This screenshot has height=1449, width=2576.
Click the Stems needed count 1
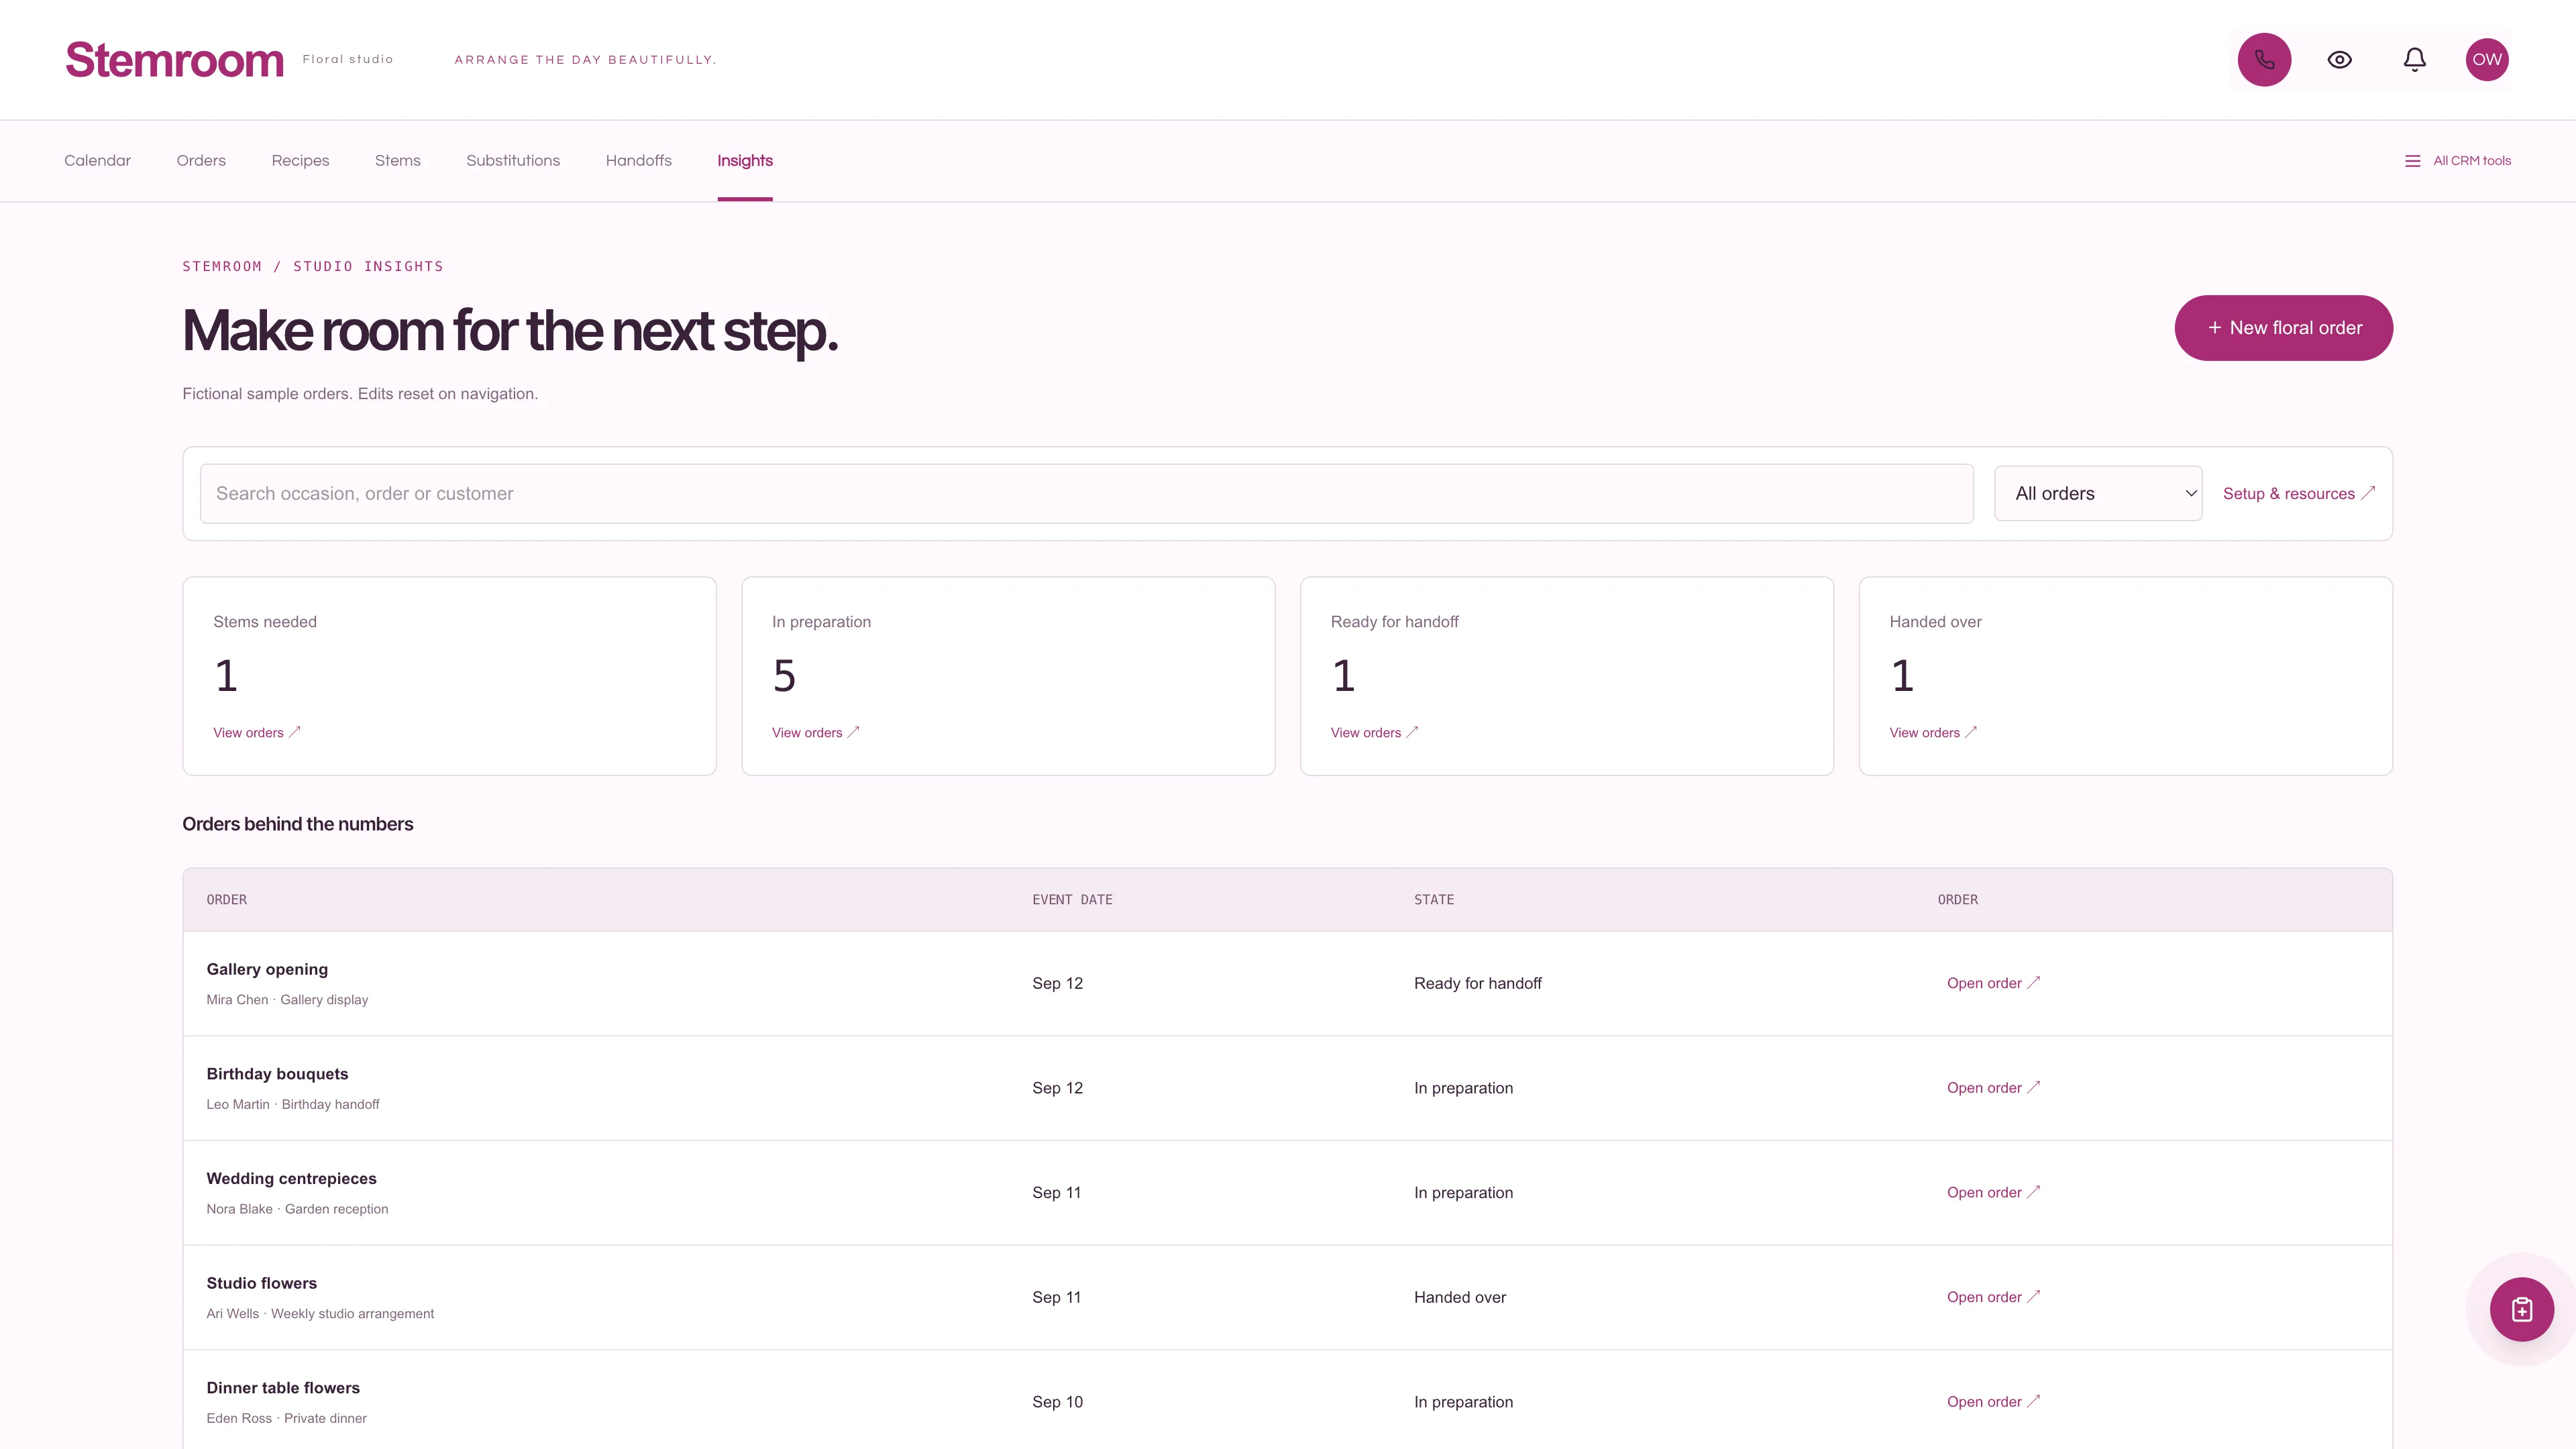pyautogui.click(x=226, y=676)
